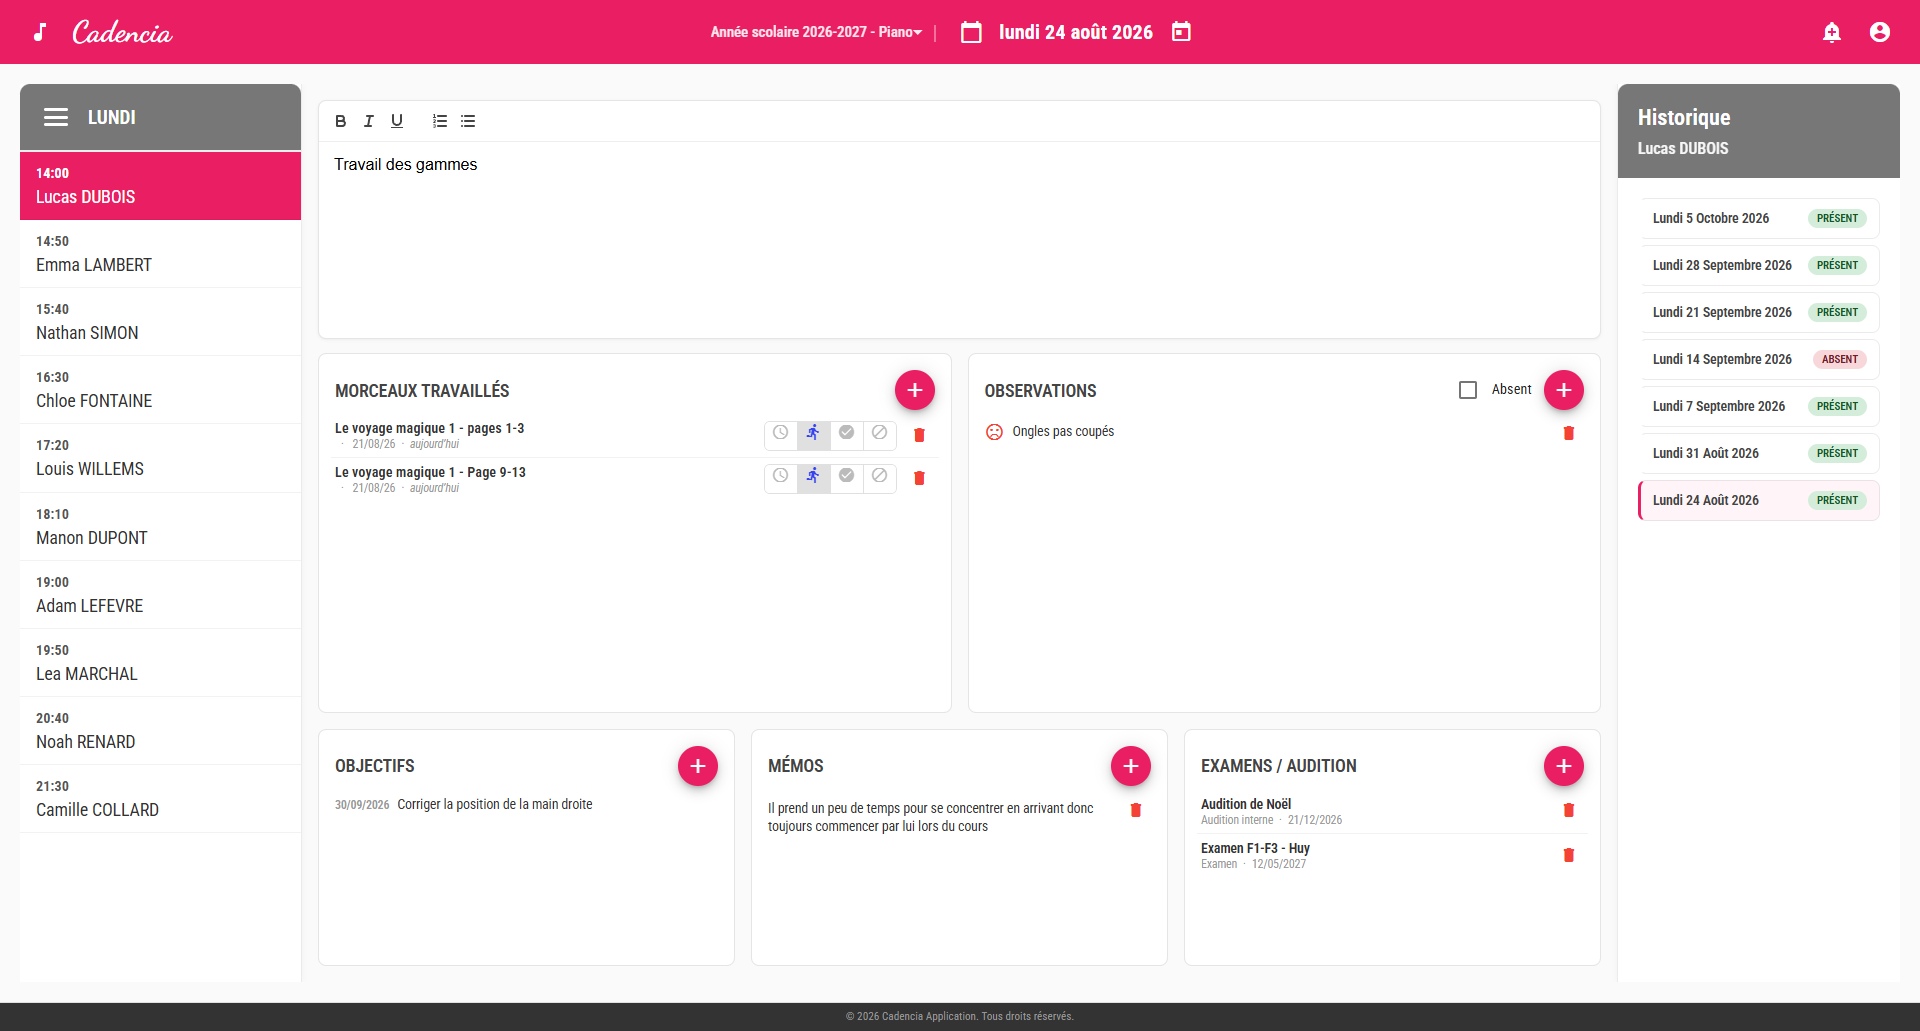Delete the Examen F1-F3 - Huy entry
The height and width of the screenshot is (1031, 1920).
coord(1569,855)
